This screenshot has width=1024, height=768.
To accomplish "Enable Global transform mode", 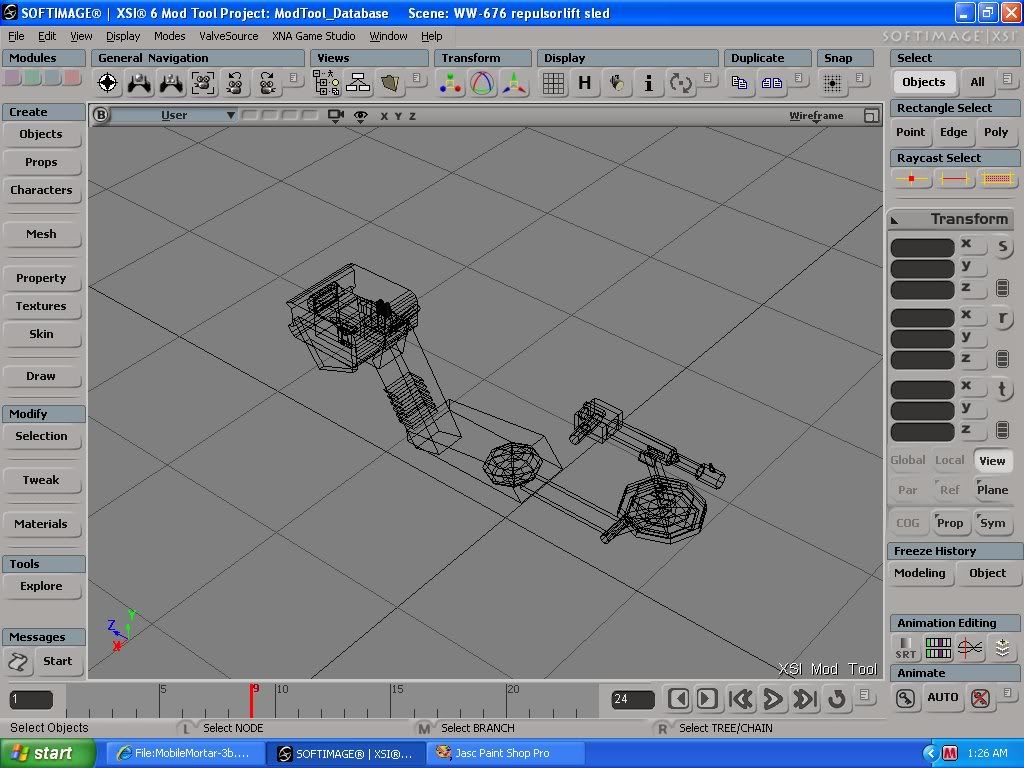I will tap(908, 460).
